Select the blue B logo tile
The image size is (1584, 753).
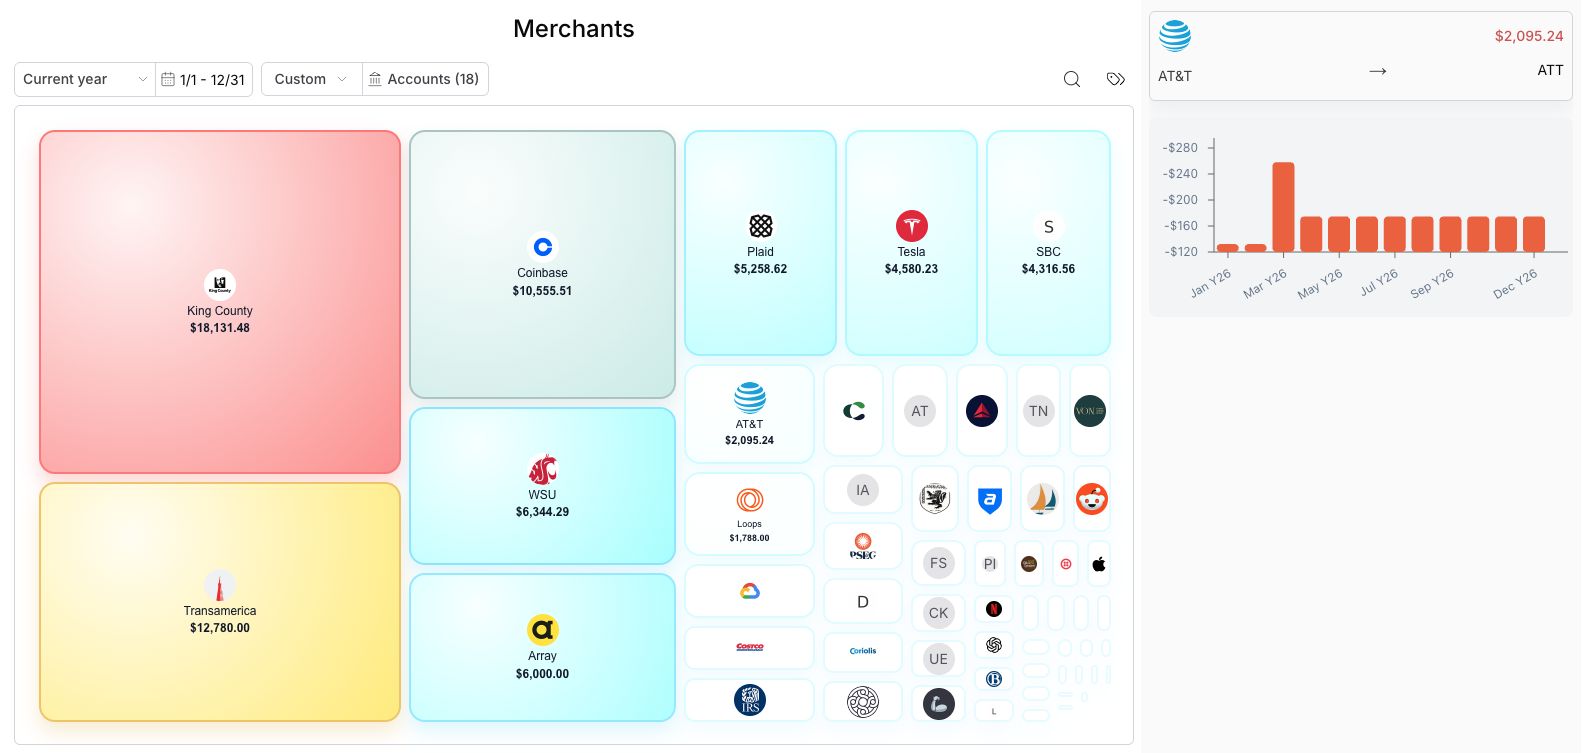coord(994,679)
